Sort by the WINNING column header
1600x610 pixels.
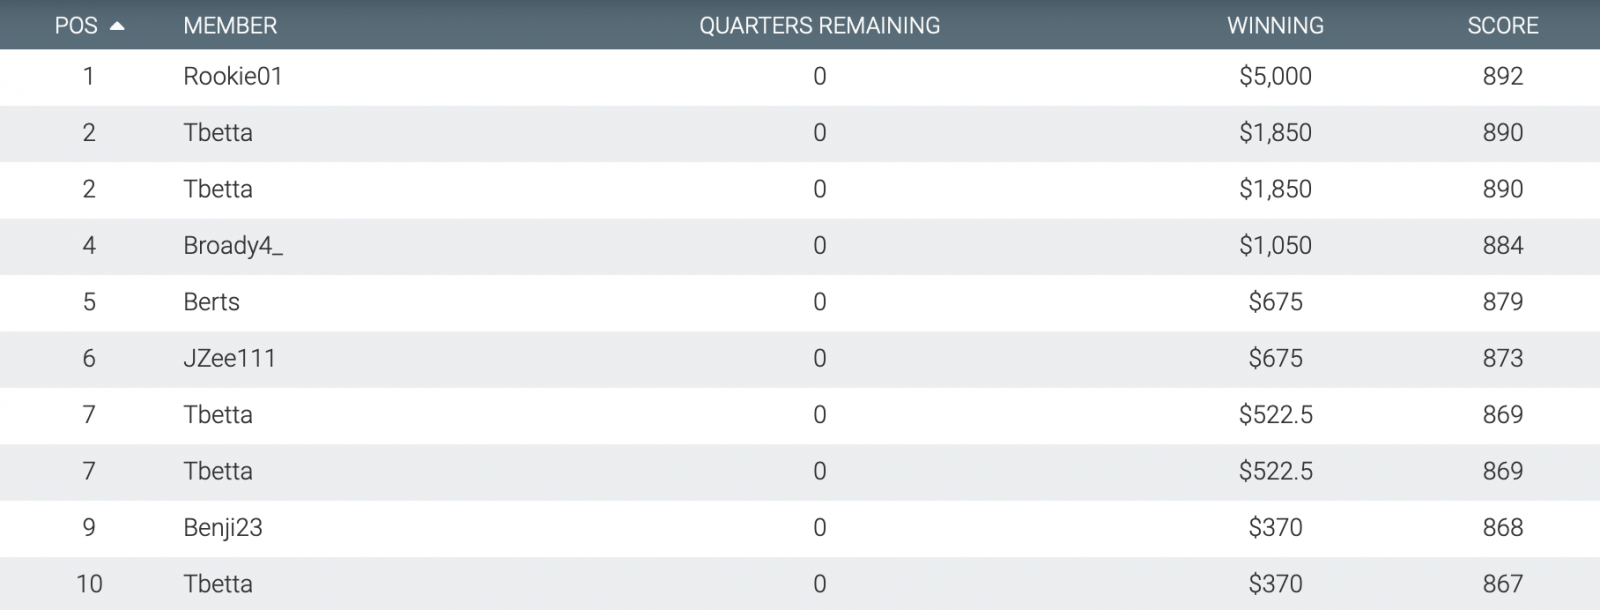pos(1275,26)
